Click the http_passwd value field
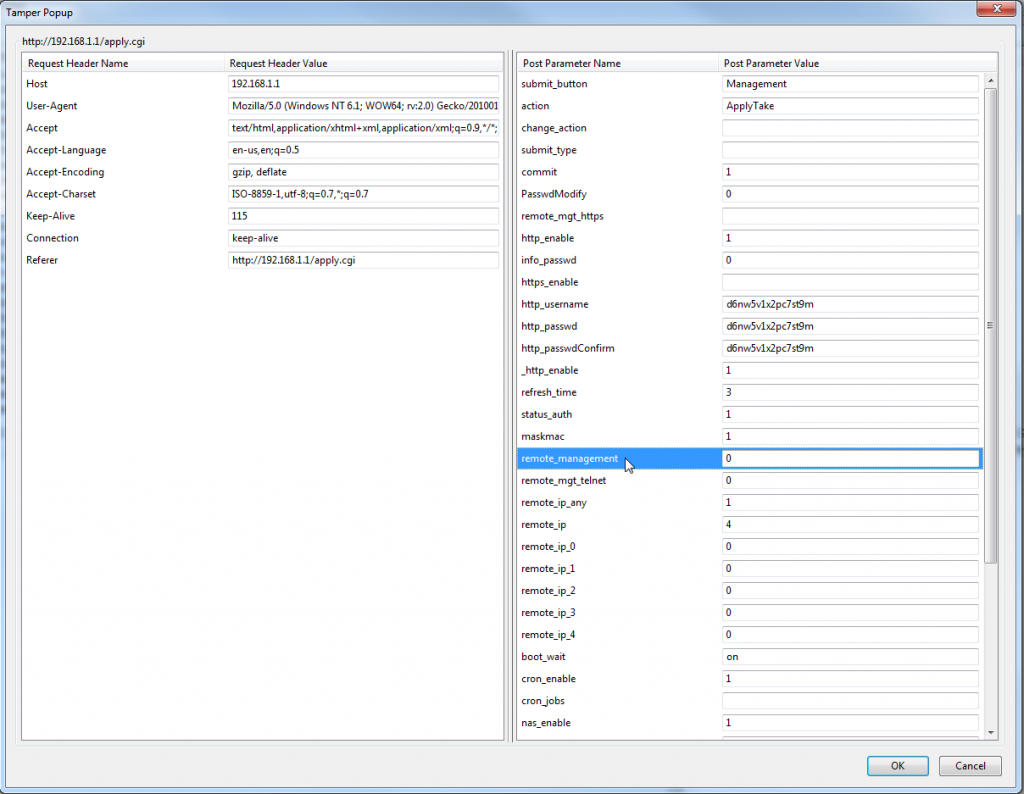Image resolution: width=1024 pixels, height=794 pixels. point(850,326)
